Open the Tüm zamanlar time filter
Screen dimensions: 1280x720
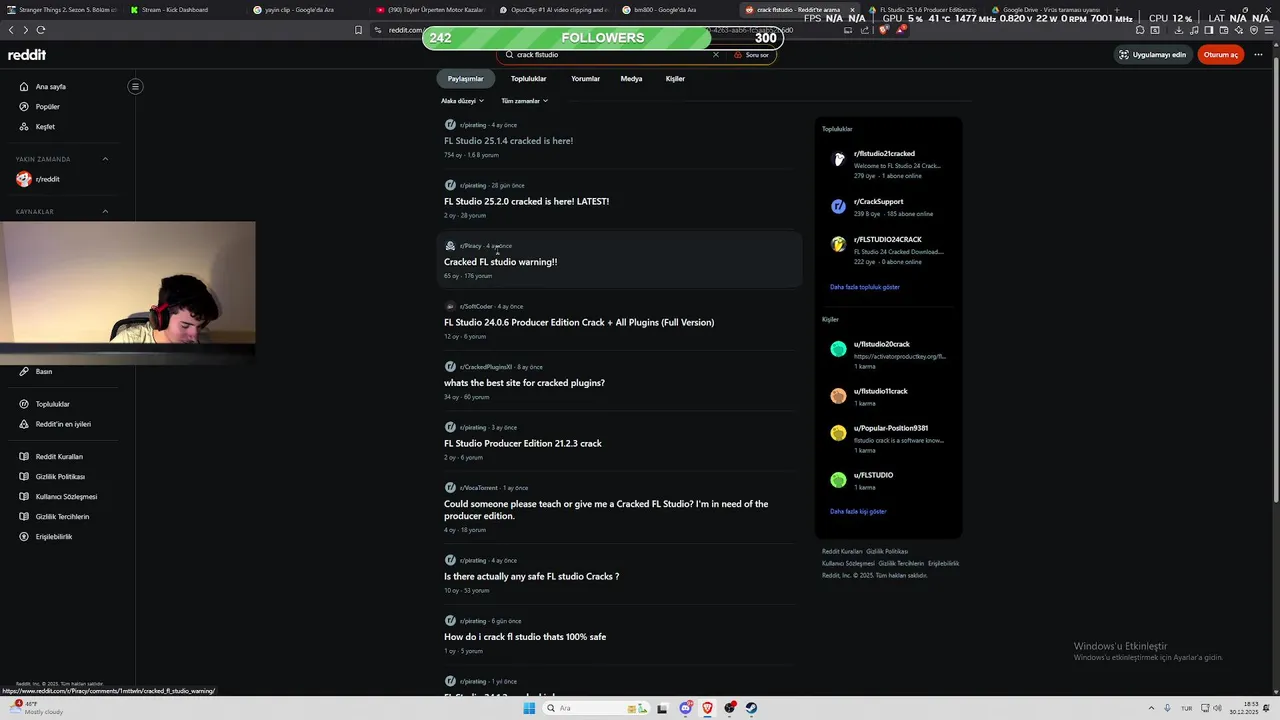(524, 101)
